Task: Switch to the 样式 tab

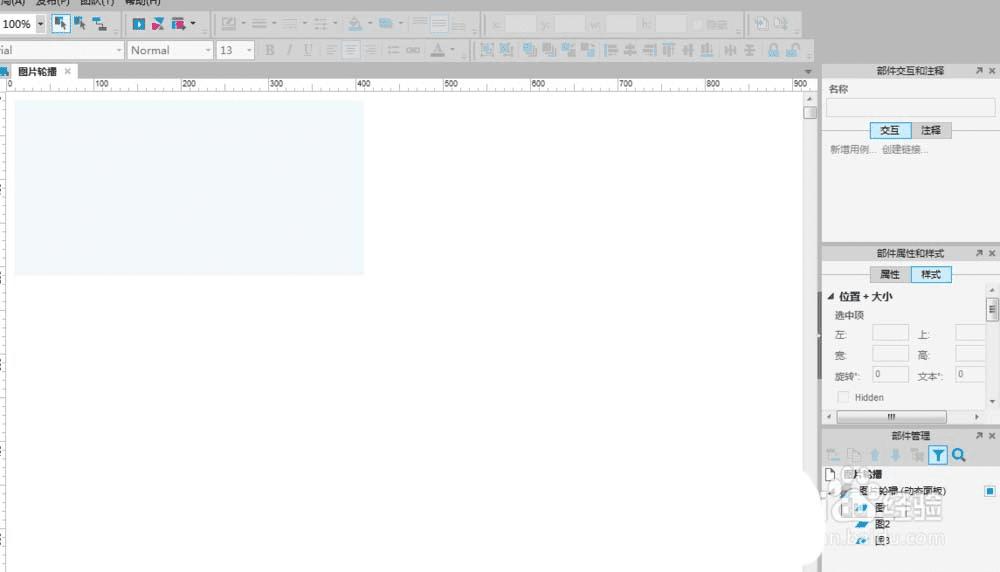Action: (x=930, y=274)
